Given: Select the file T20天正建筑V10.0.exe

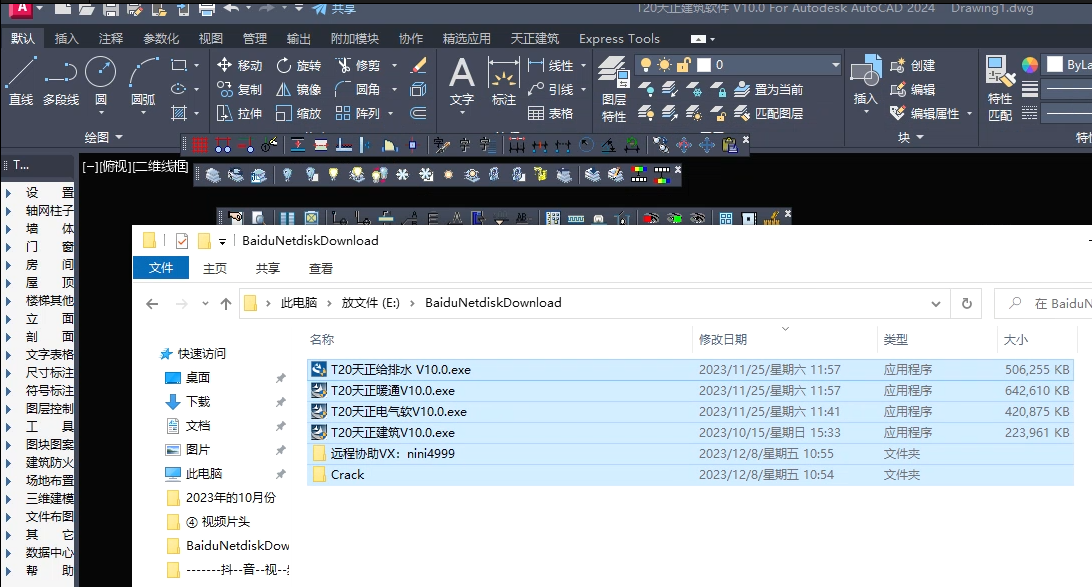Looking at the screenshot, I should pyautogui.click(x=392, y=432).
